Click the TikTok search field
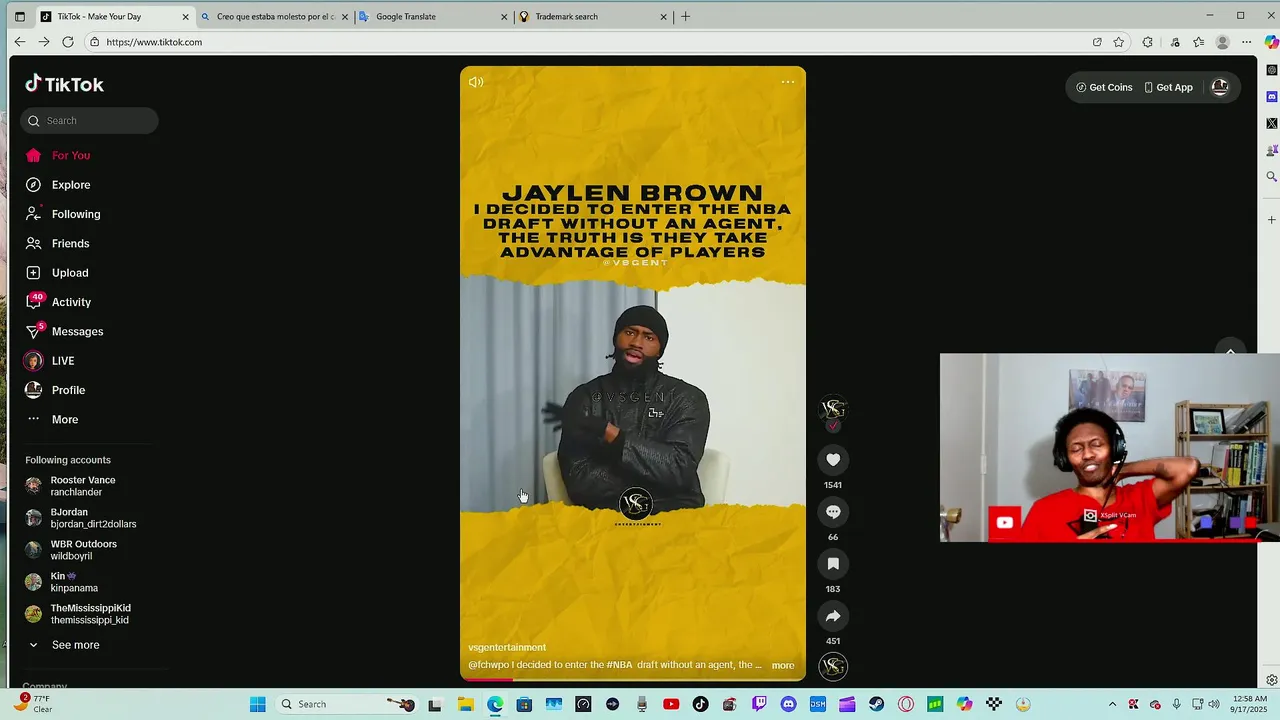Viewport: 1280px width, 720px height. click(89, 120)
